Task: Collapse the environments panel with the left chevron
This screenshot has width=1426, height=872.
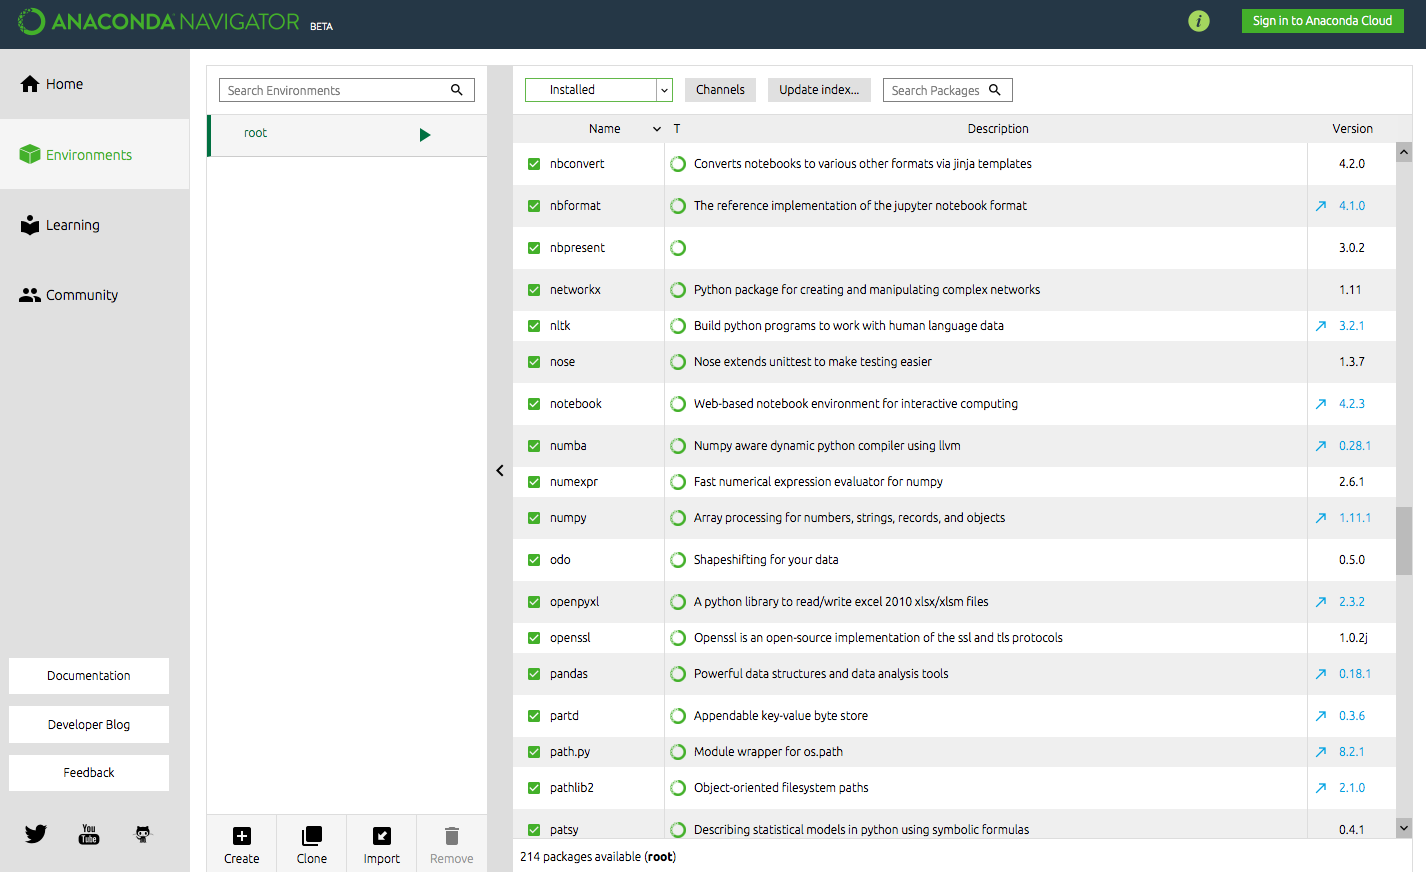Action: (500, 471)
